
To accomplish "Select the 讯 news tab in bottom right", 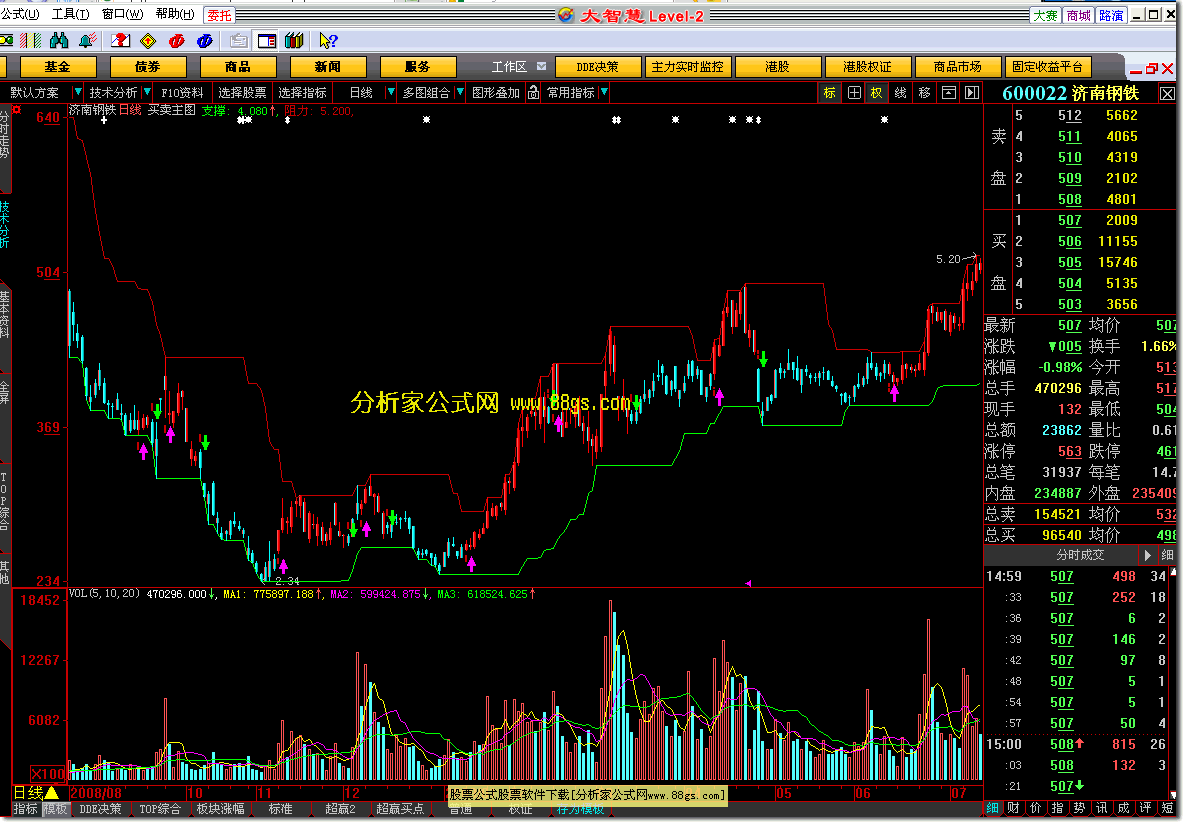I will pos(1102,808).
